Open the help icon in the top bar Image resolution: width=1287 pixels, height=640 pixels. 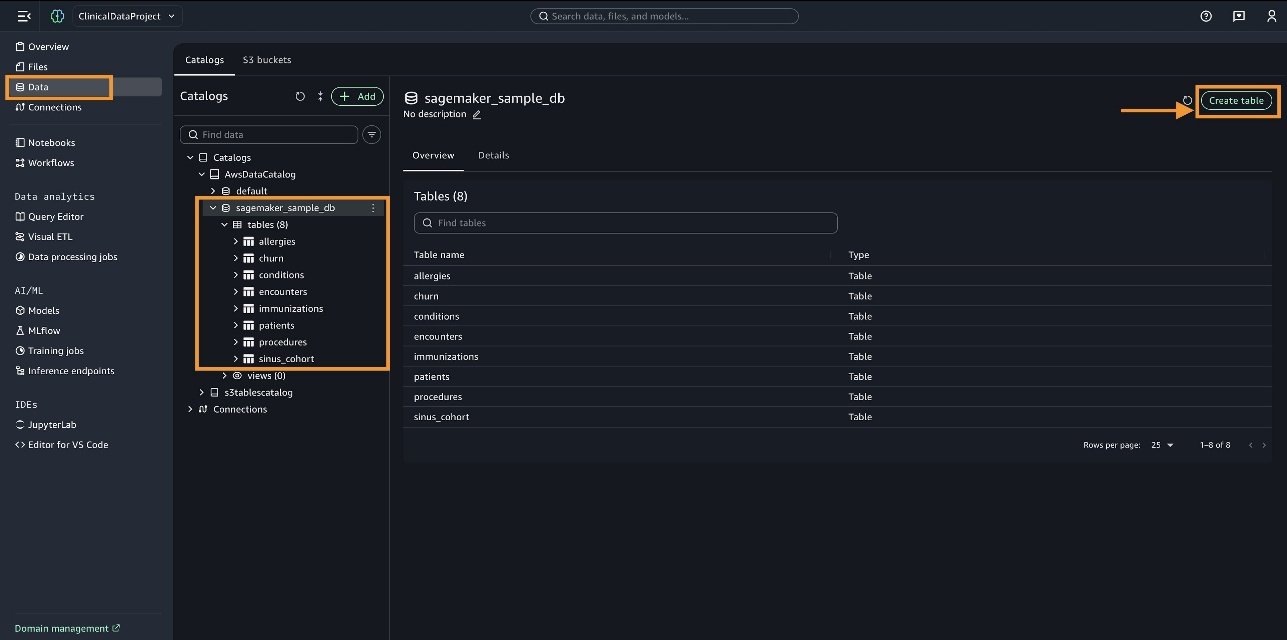pyautogui.click(x=1206, y=16)
